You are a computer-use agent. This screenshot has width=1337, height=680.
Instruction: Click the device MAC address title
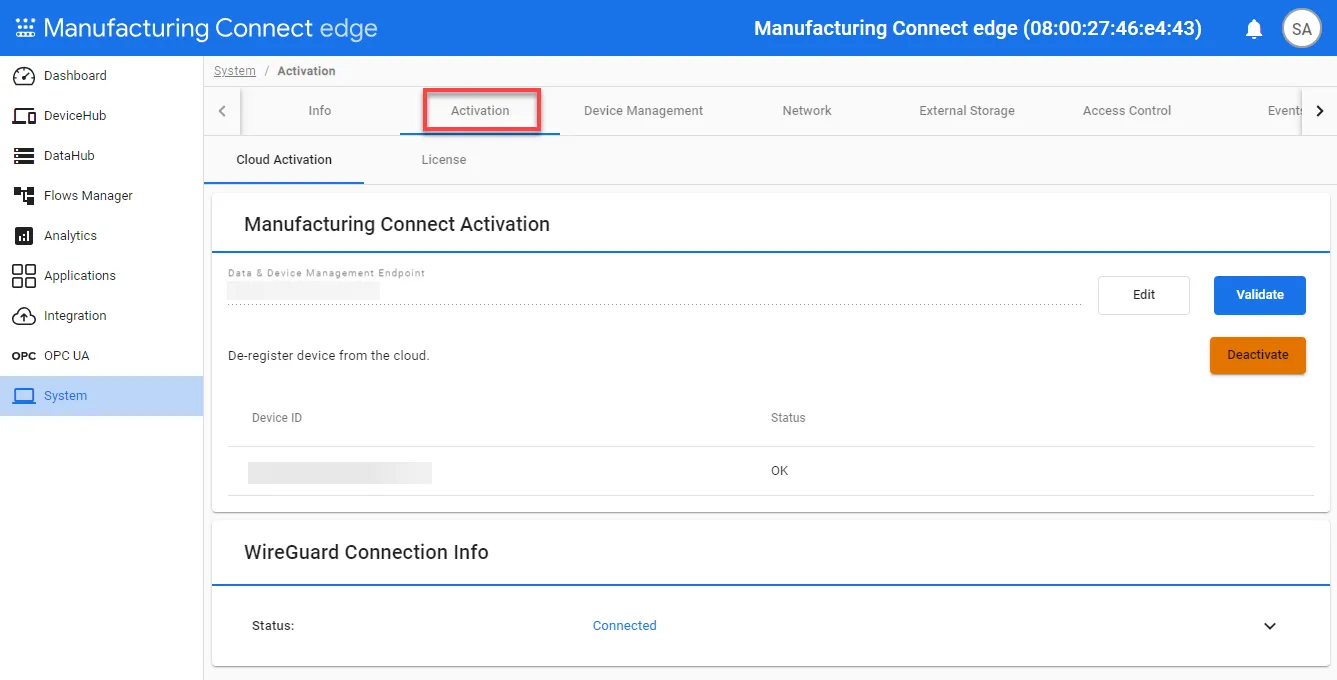(978, 28)
